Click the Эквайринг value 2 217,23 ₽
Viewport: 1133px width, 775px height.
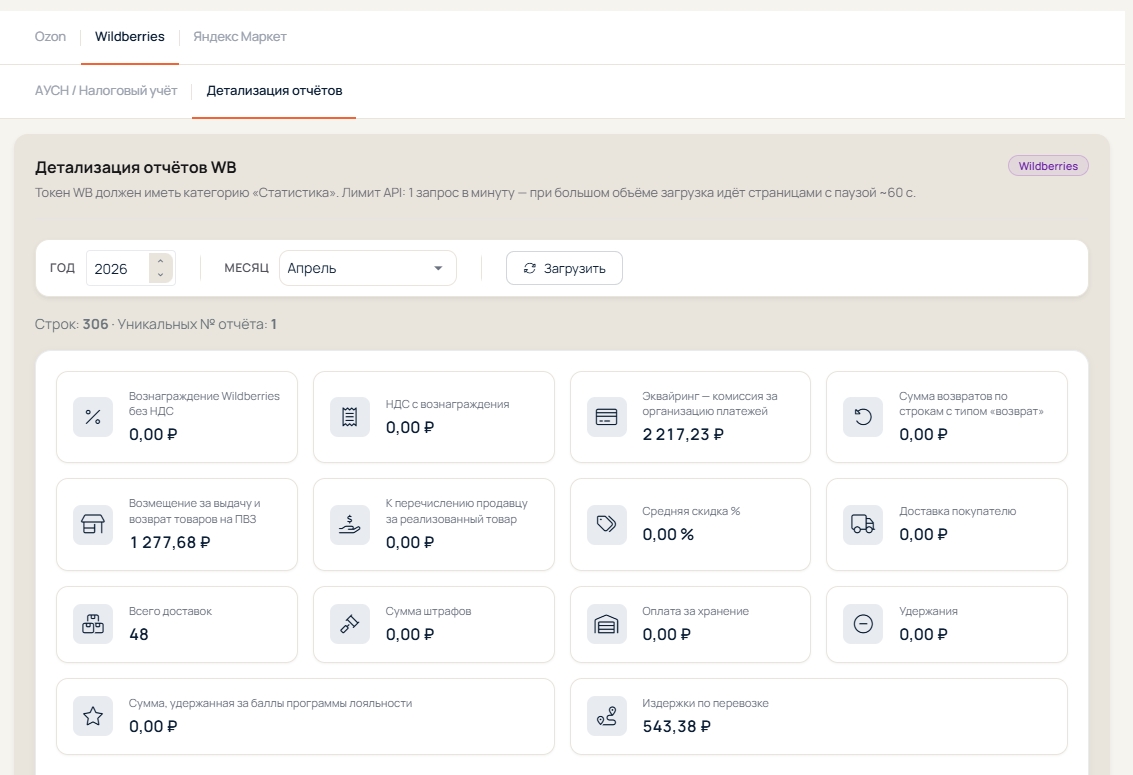click(683, 434)
